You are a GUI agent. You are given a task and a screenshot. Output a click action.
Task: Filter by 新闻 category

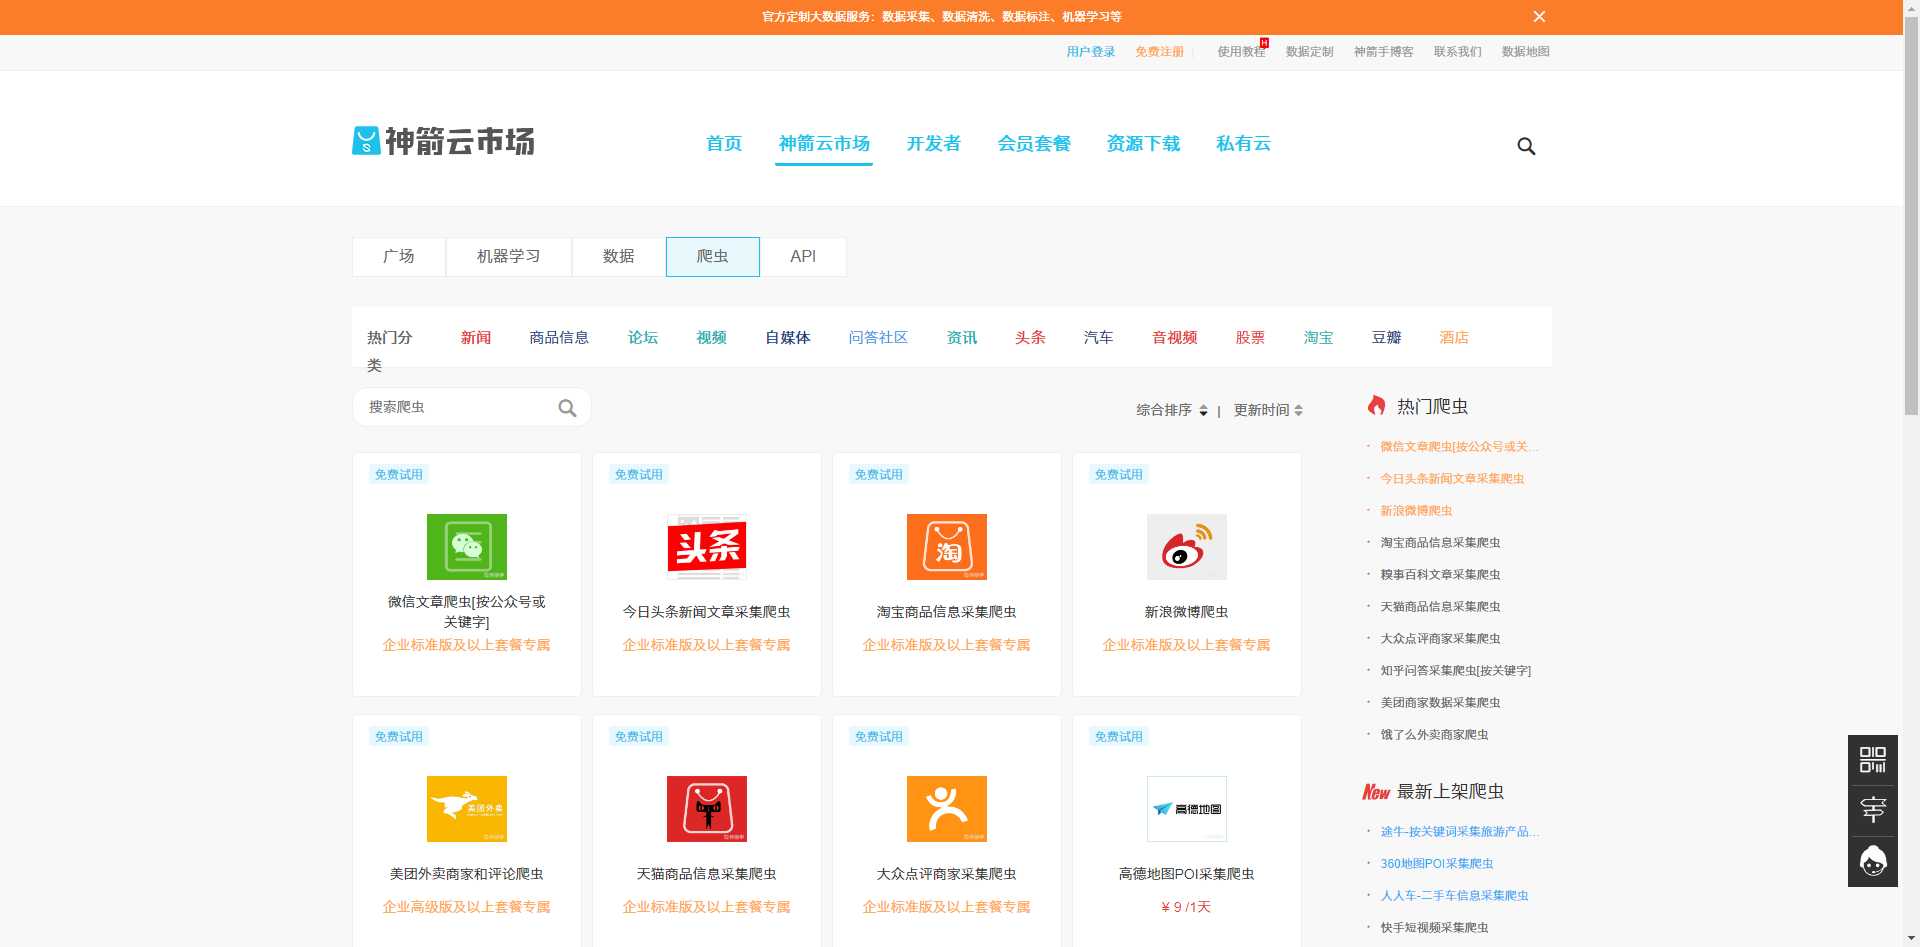tap(476, 338)
